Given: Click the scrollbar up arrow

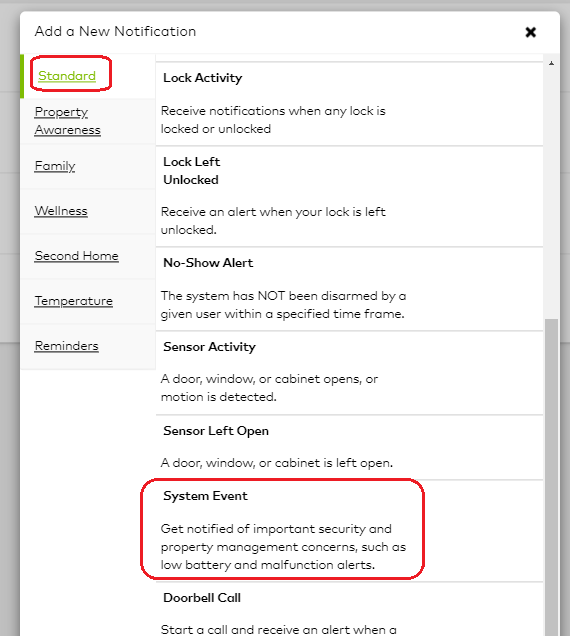Looking at the screenshot, I should pos(551,63).
